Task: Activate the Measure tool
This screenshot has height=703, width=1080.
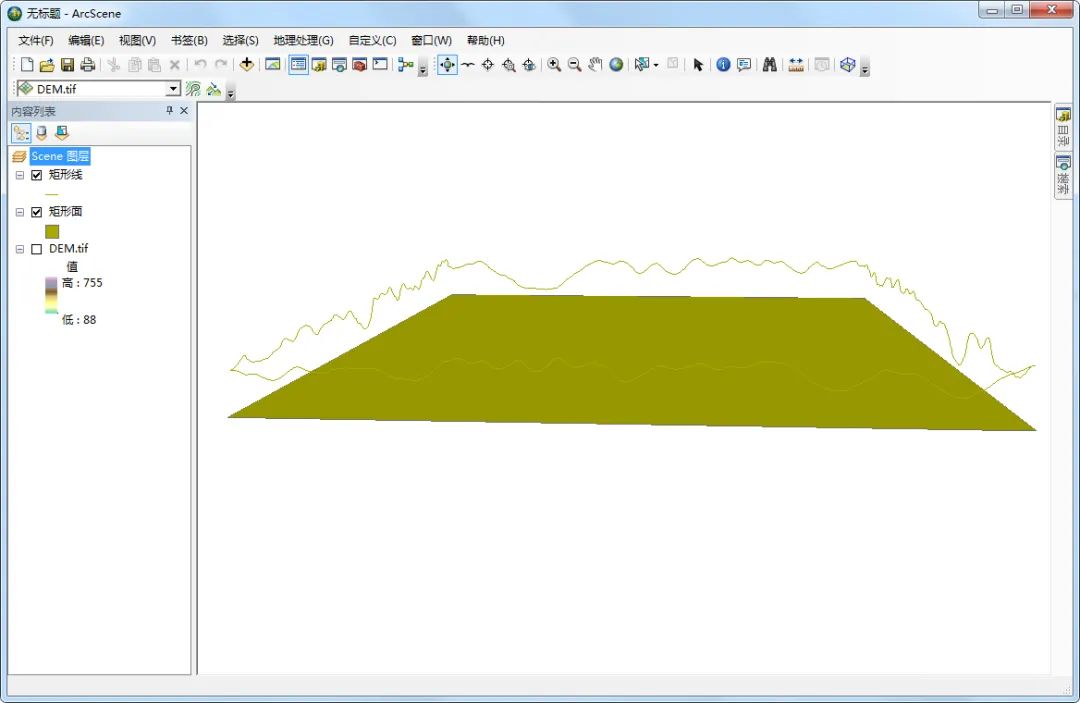Action: pyautogui.click(x=796, y=65)
